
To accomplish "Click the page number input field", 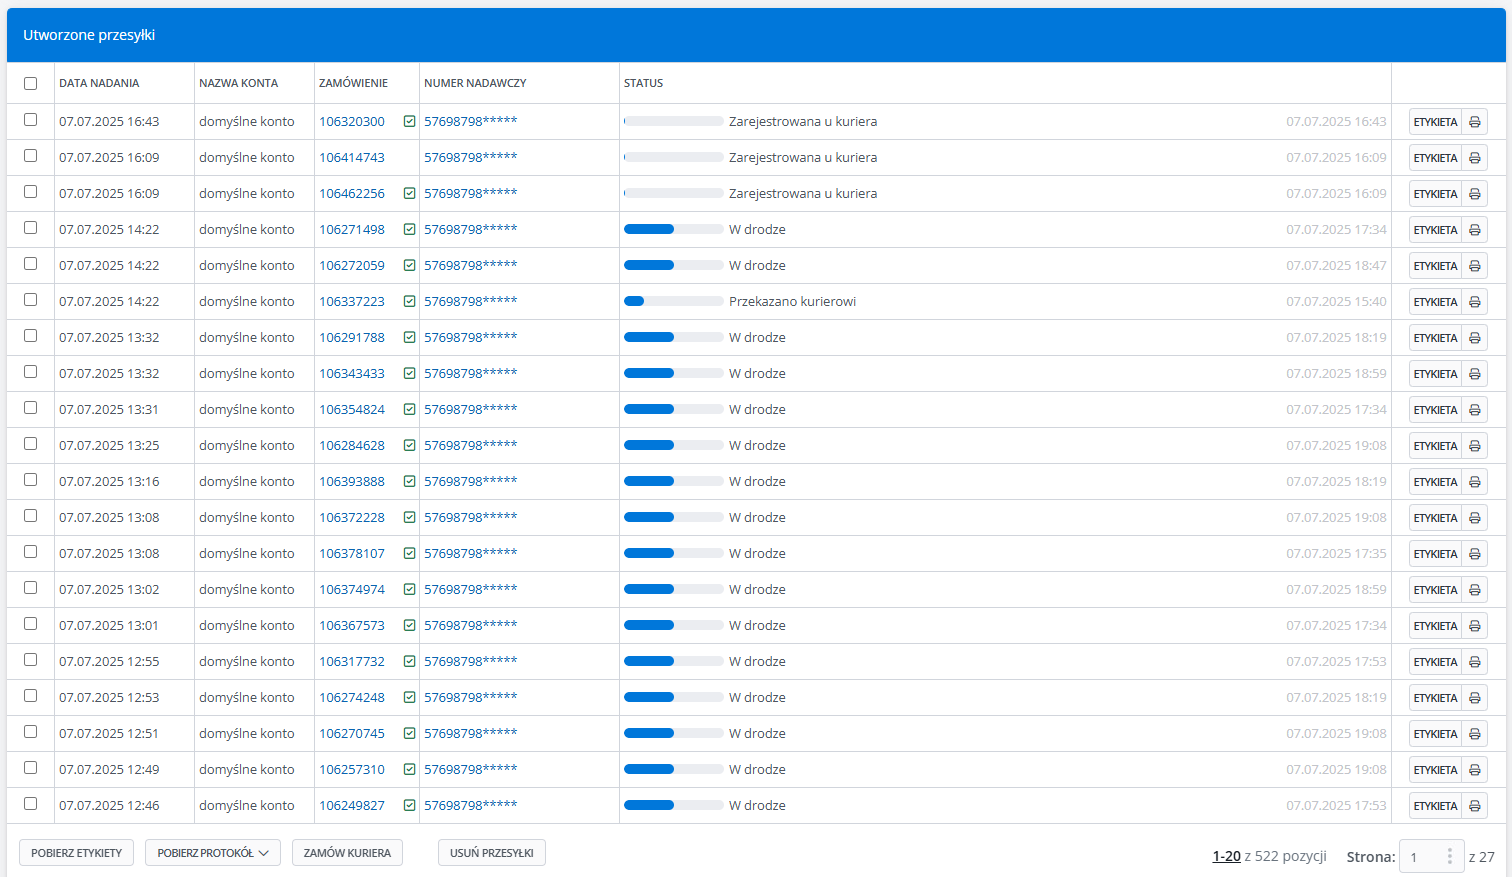I will [x=1420, y=857].
